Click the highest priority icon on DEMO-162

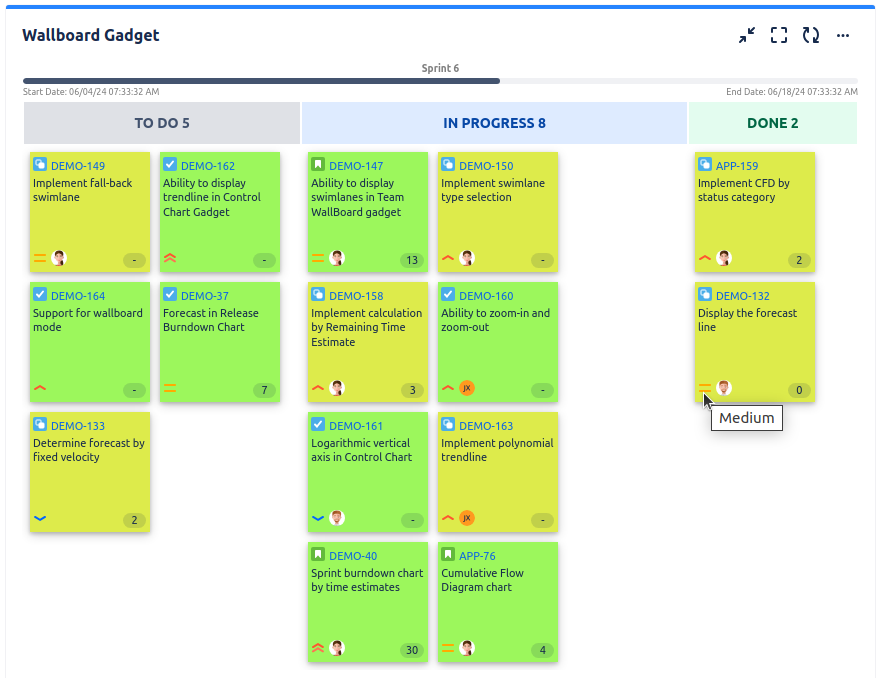pos(170,258)
